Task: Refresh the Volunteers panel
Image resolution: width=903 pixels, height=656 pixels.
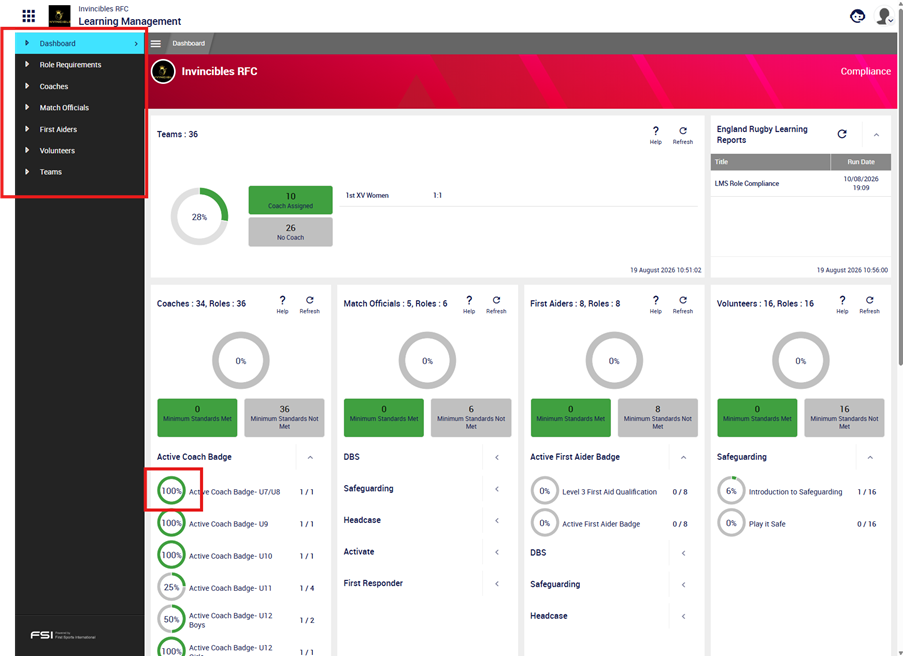Action: [870, 304]
